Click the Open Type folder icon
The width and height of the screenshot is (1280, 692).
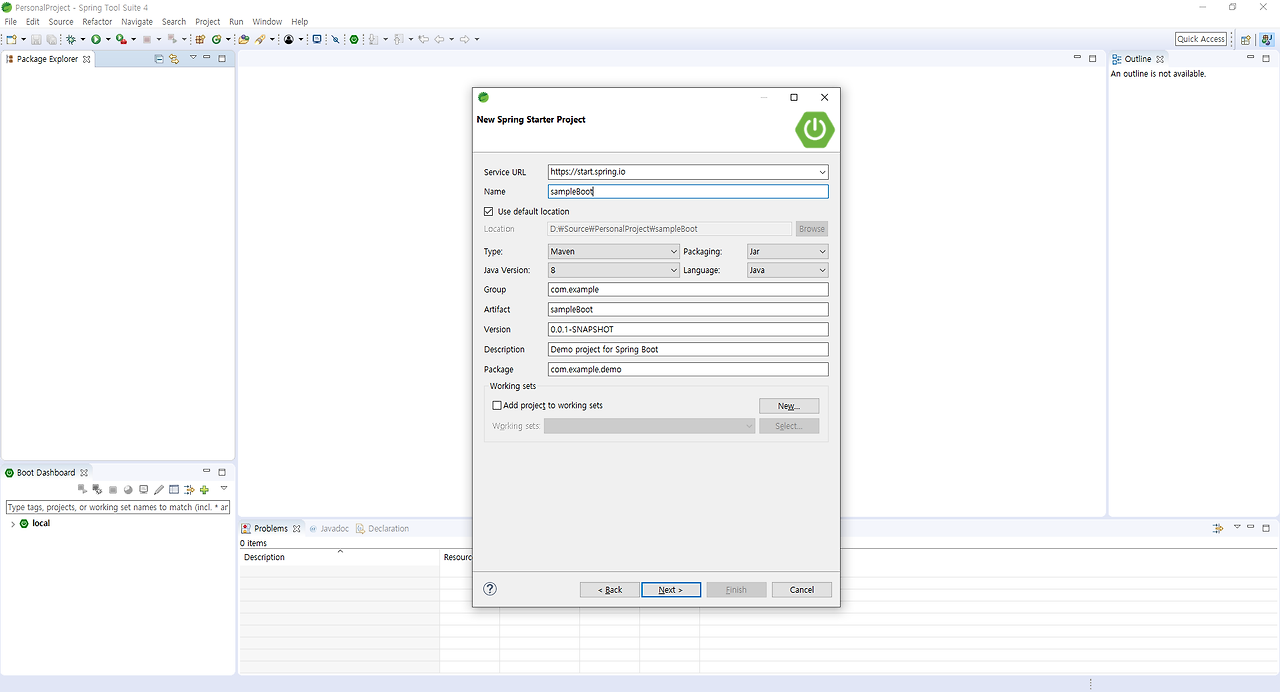[243, 39]
